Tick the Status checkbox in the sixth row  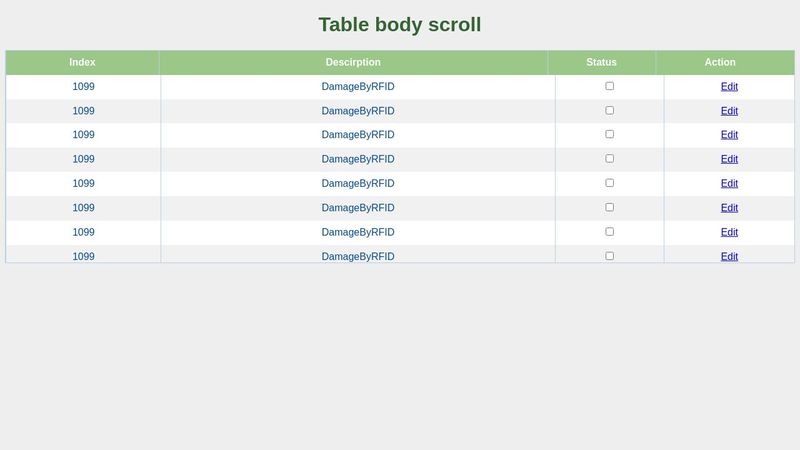[609, 207]
